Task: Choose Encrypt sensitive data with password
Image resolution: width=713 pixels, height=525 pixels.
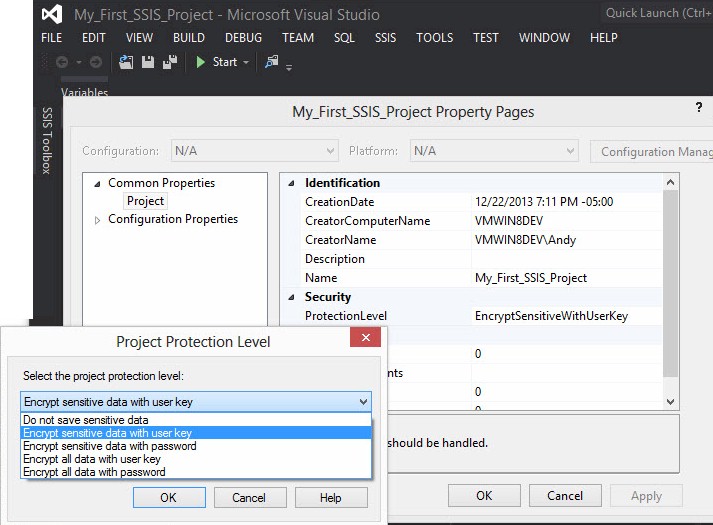Action: (196, 446)
